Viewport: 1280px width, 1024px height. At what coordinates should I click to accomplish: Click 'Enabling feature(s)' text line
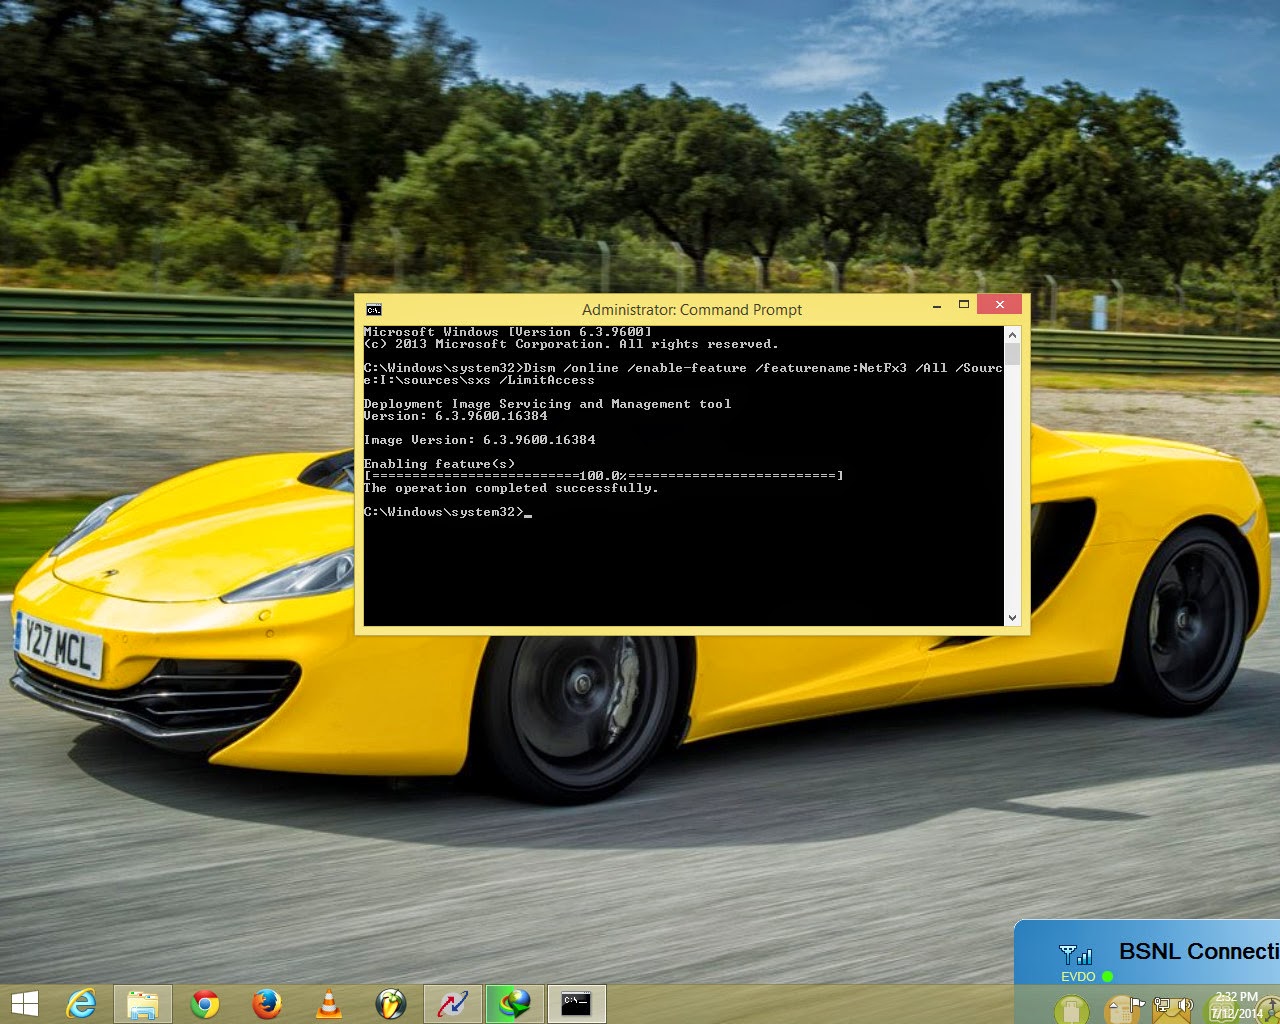point(440,464)
